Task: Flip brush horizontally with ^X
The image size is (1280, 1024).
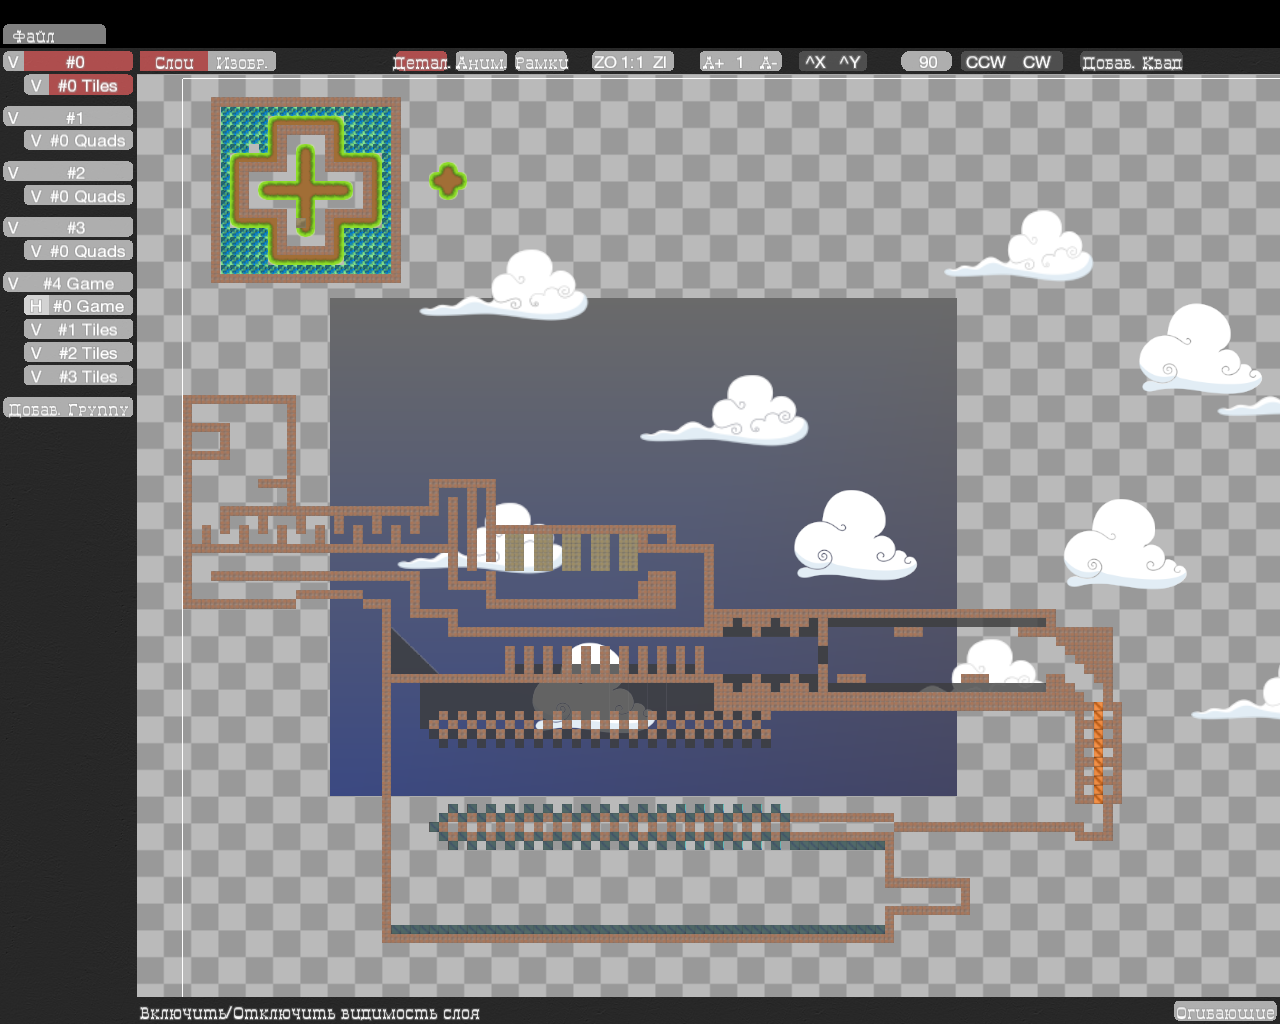Action: [815, 62]
